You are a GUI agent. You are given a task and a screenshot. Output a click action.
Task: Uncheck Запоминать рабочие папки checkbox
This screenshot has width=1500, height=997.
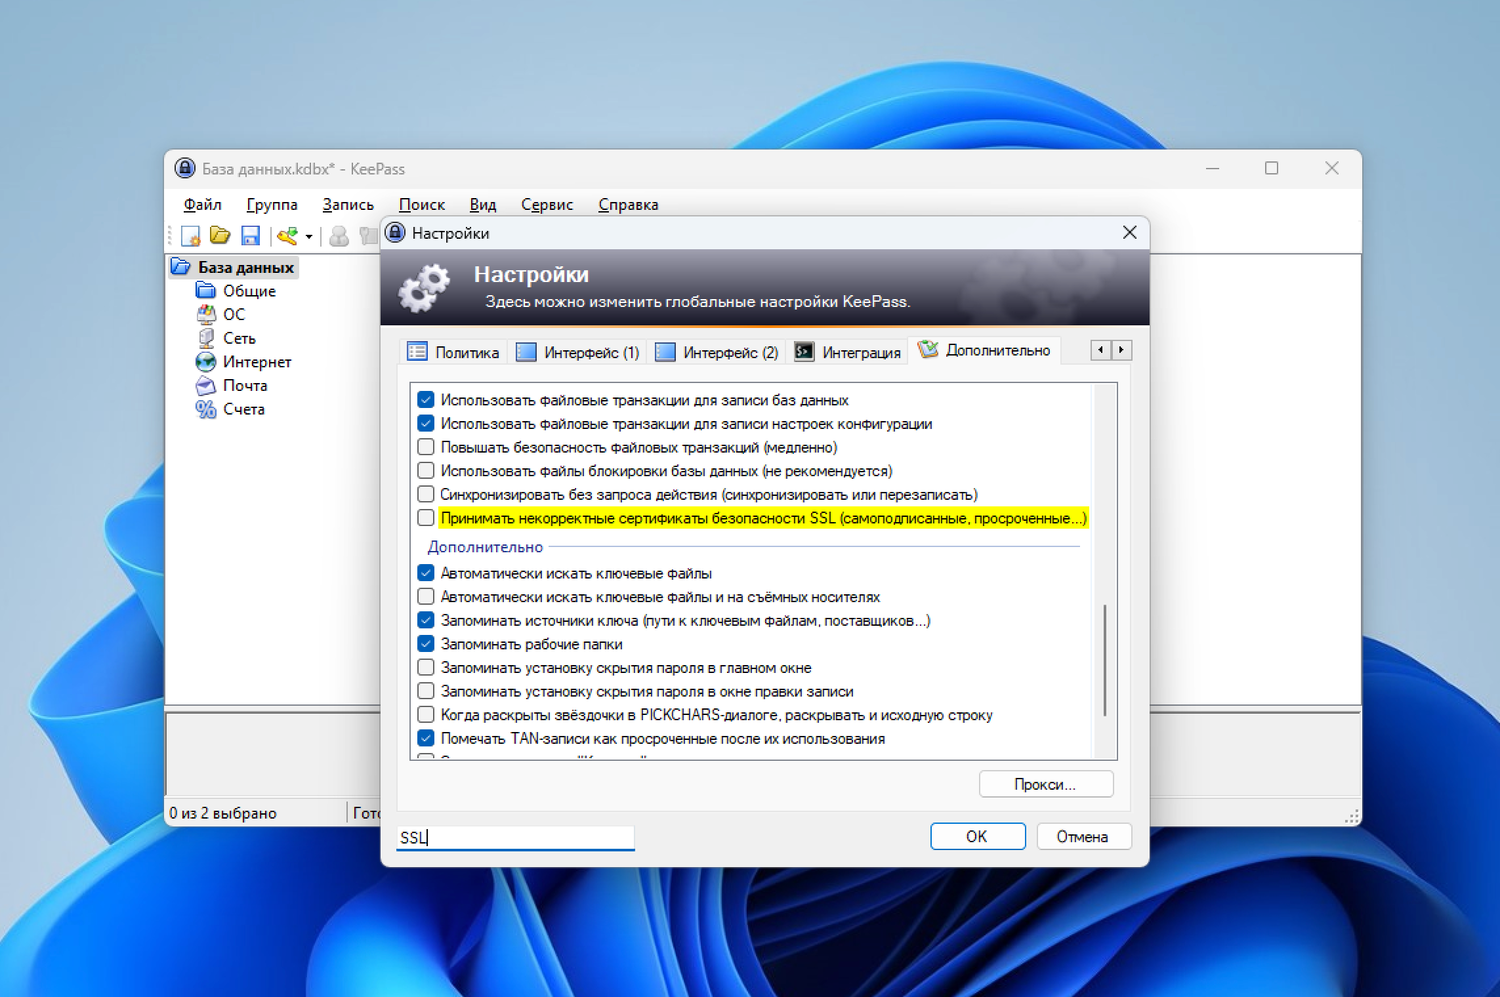coord(426,644)
